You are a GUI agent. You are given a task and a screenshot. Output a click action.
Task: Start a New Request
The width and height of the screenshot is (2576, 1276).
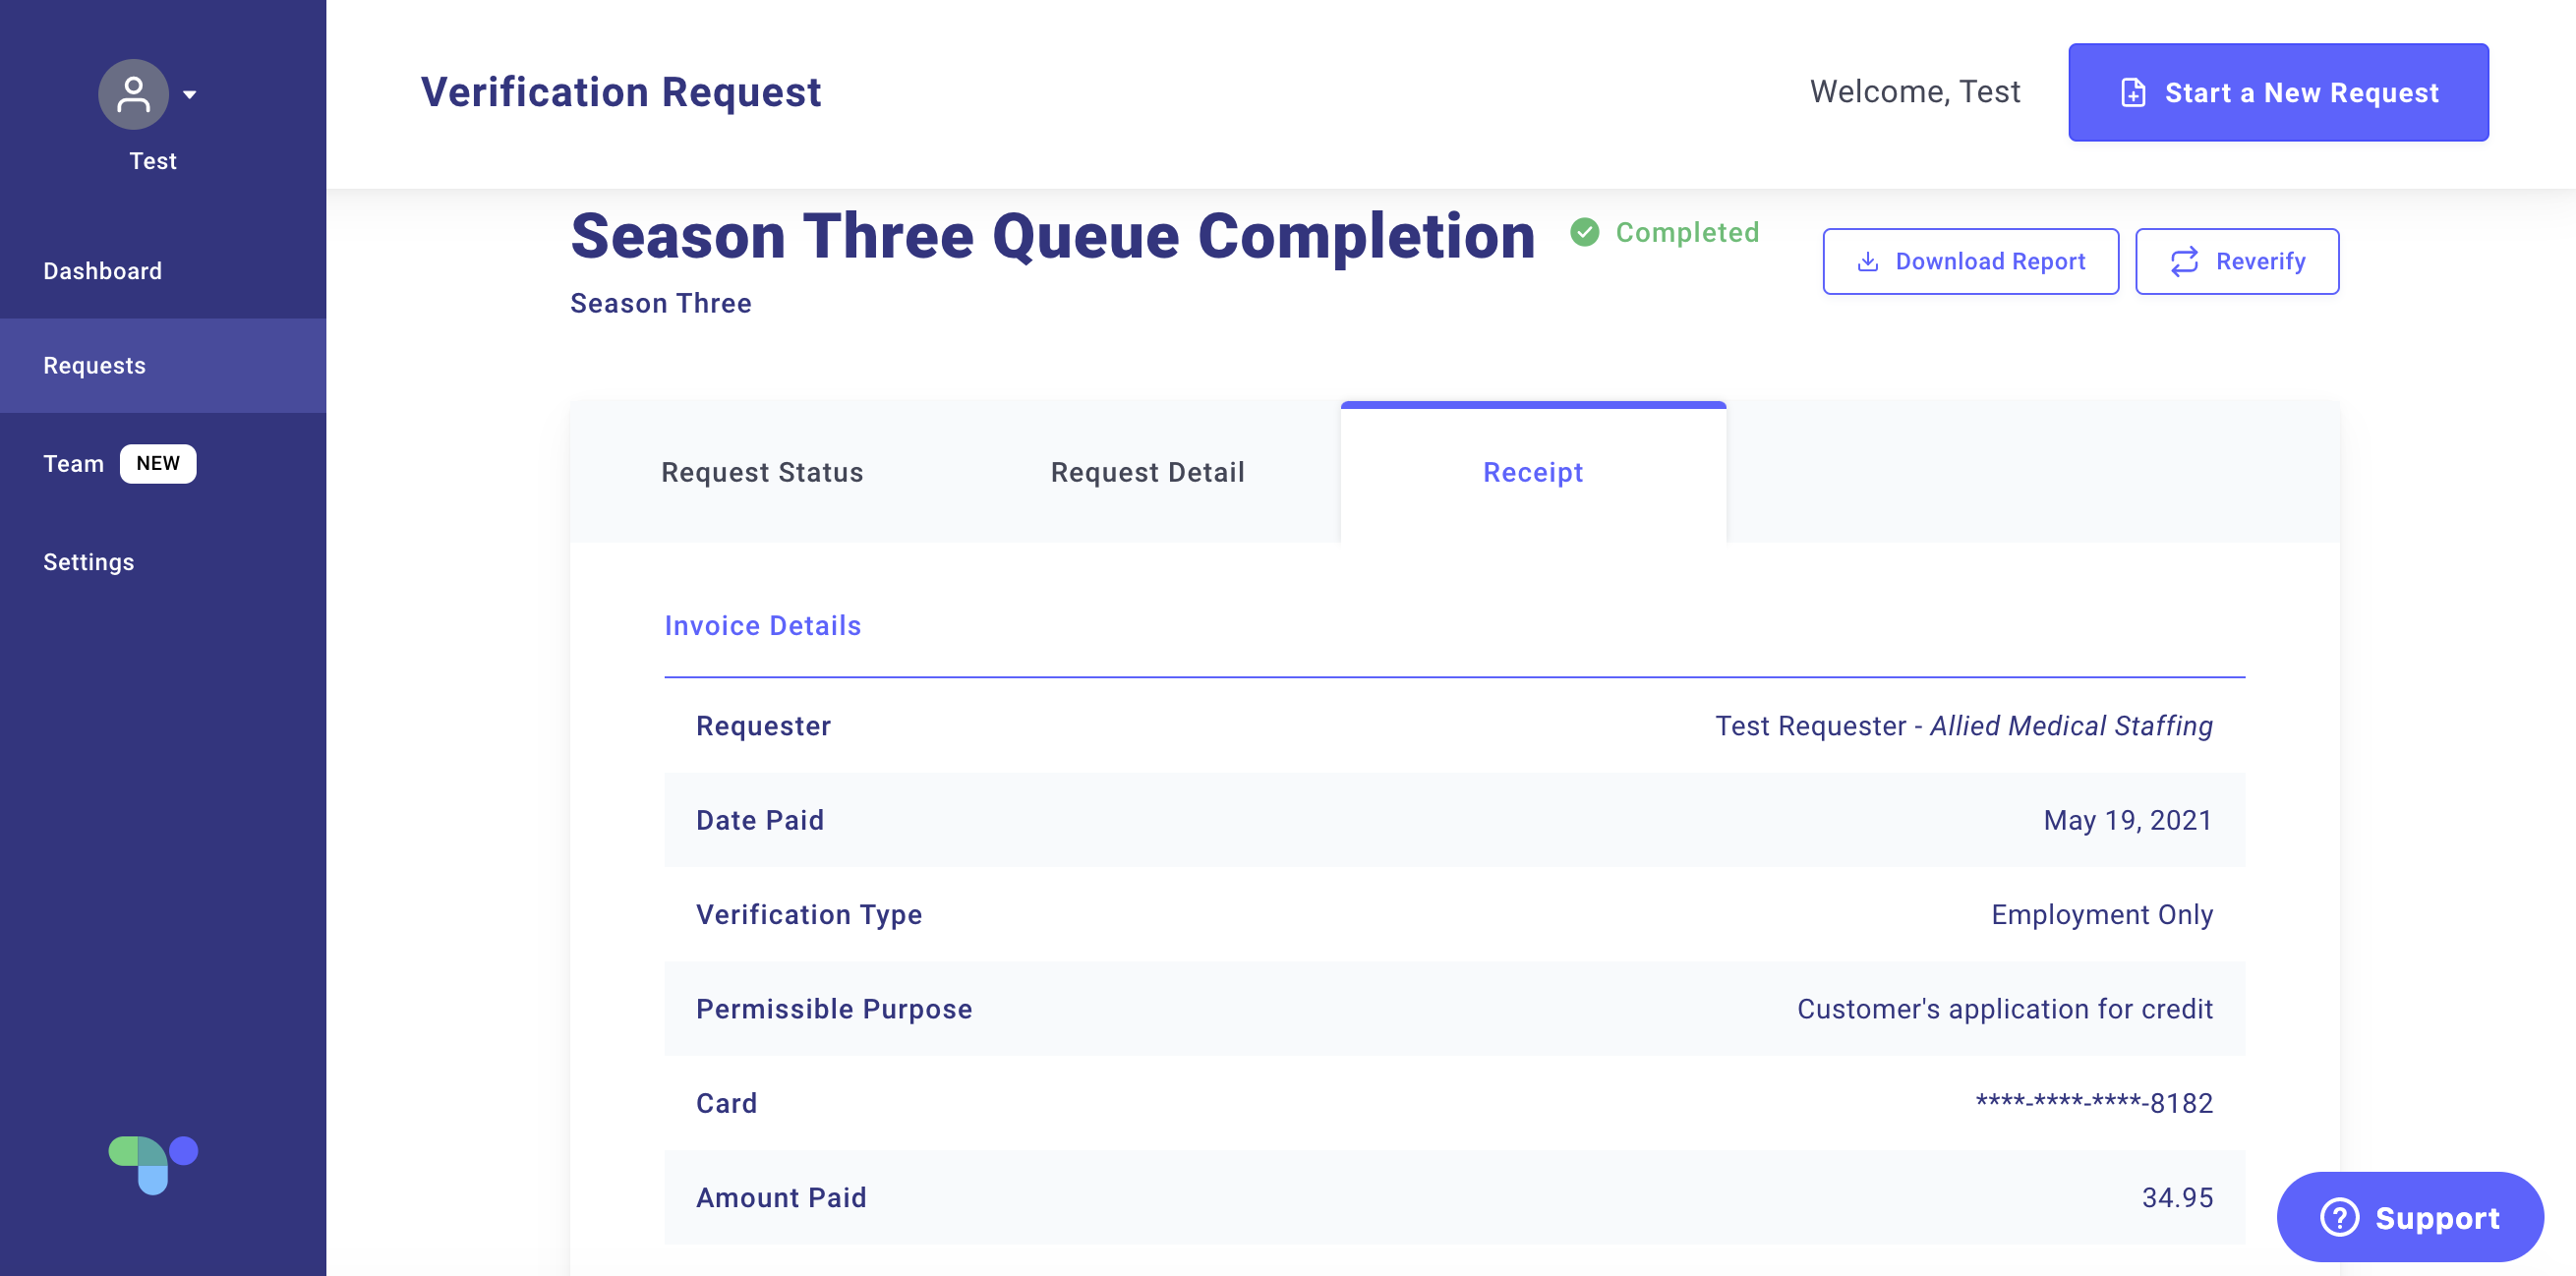point(2278,92)
